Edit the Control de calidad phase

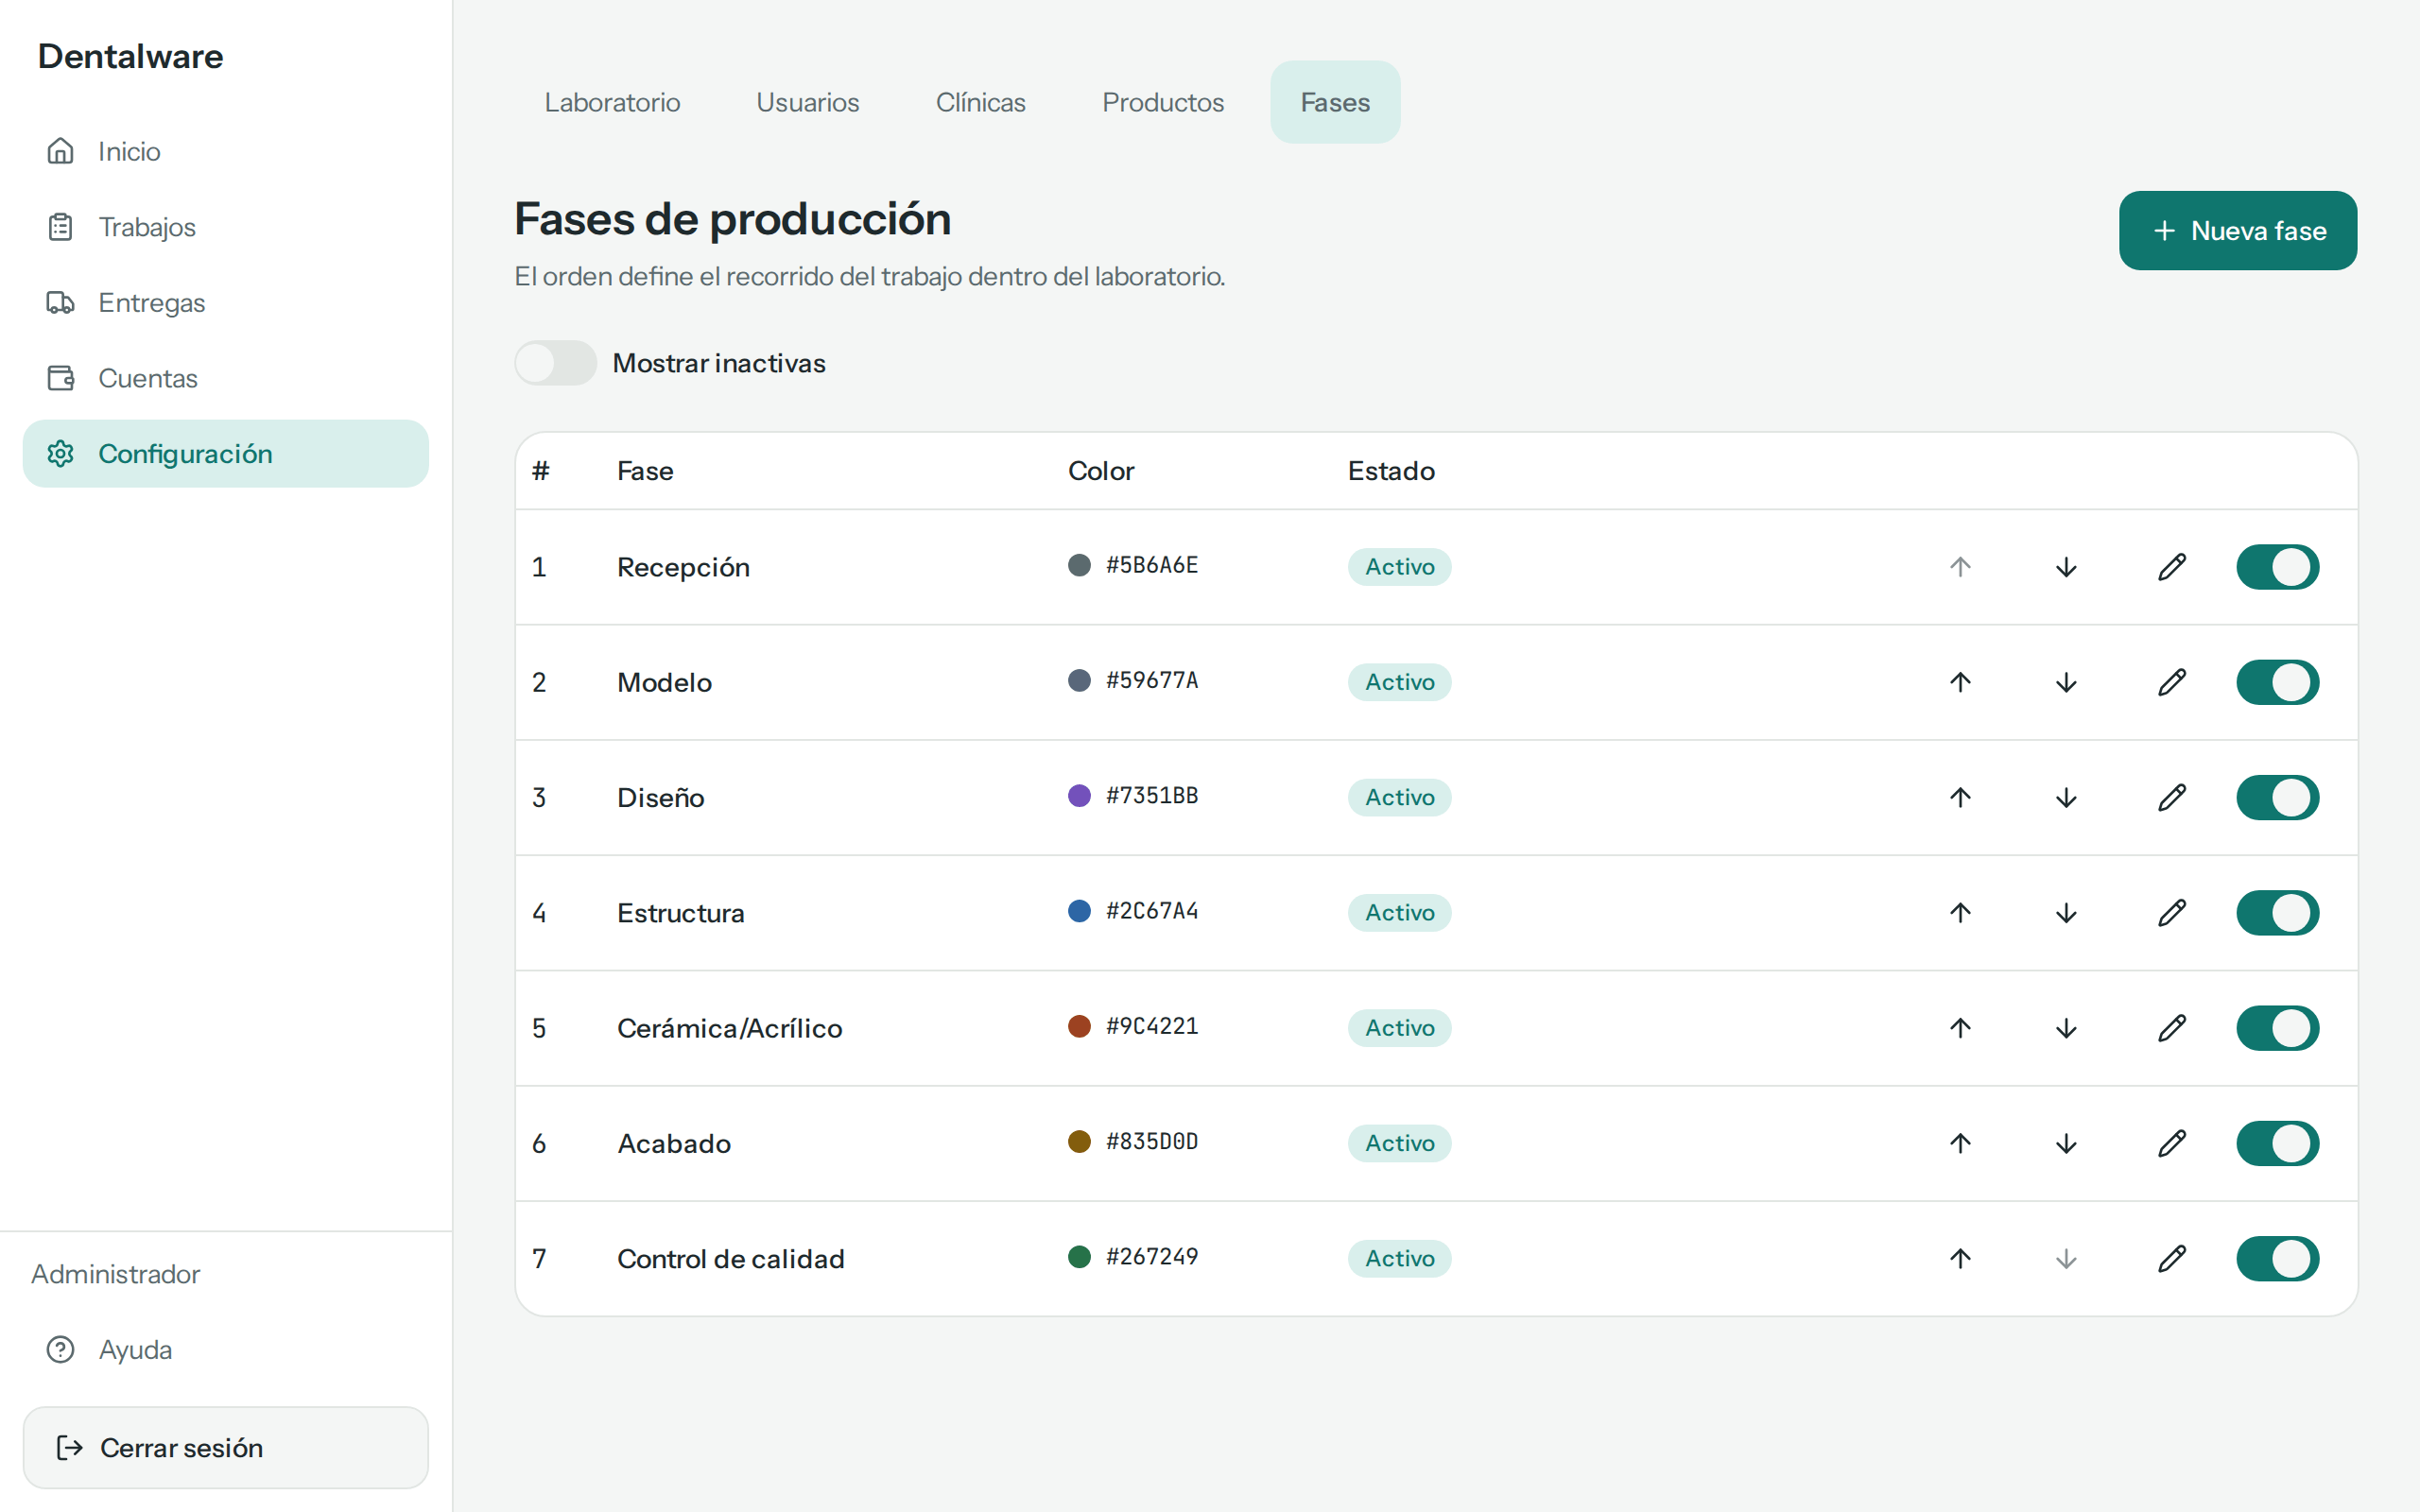[x=2172, y=1258]
